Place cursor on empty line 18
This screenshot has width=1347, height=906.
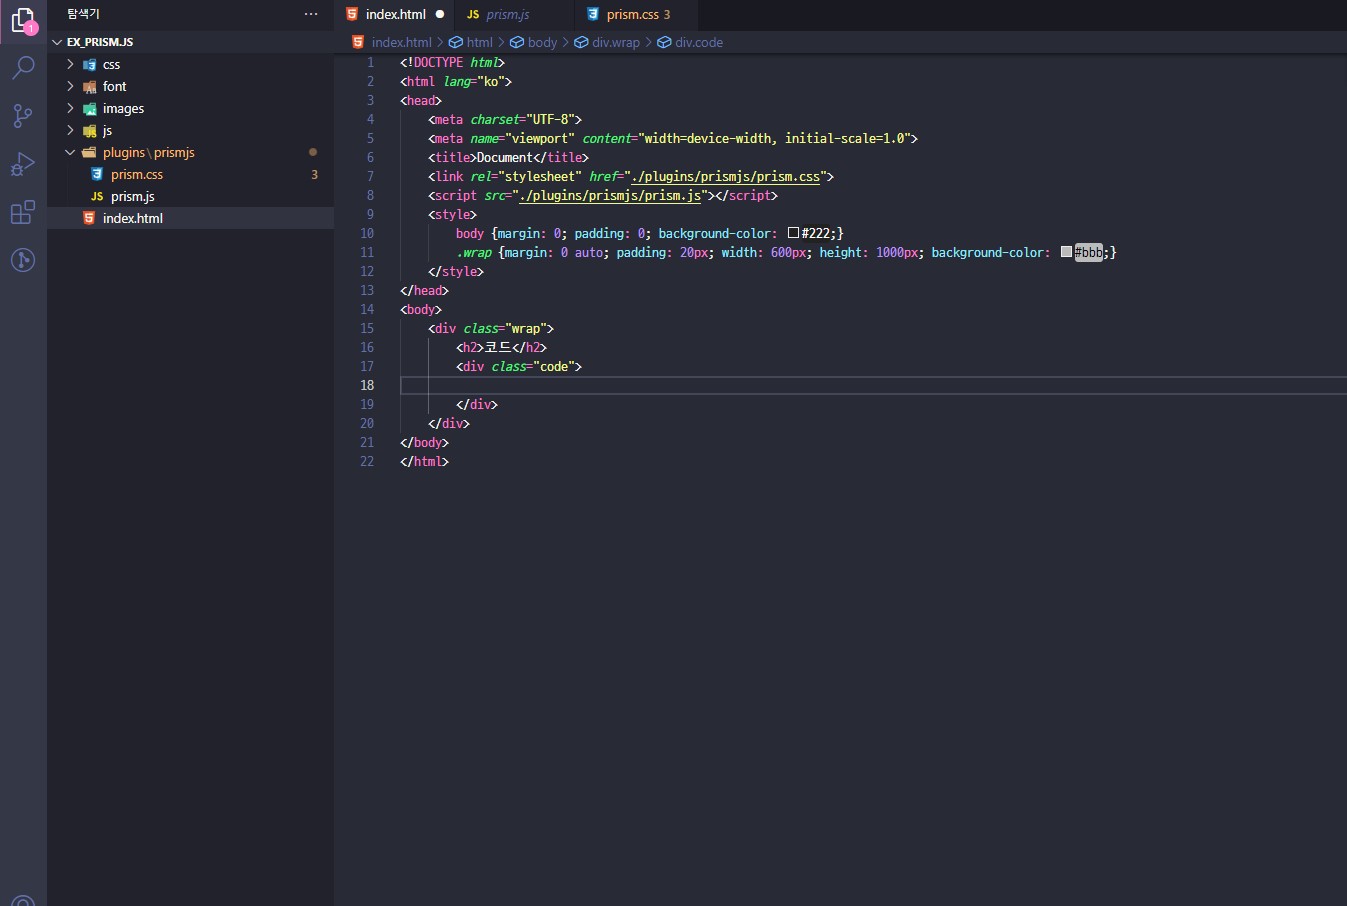click(873, 385)
